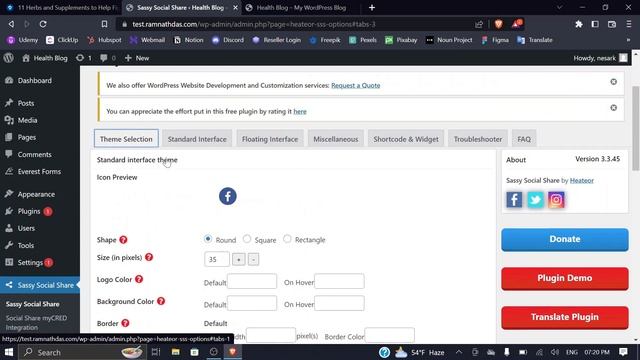Select the Rectangle shape option
This screenshot has width=640, height=360.
pyautogui.click(x=287, y=239)
